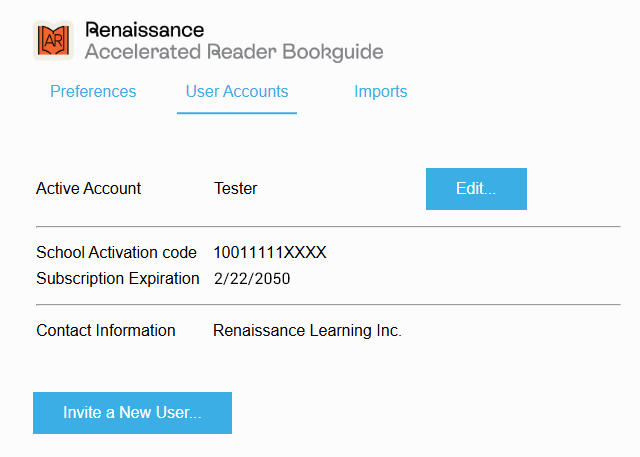Switch to the Preferences tab
The image size is (640, 457).
pyautogui.click(x=93, y=91)
